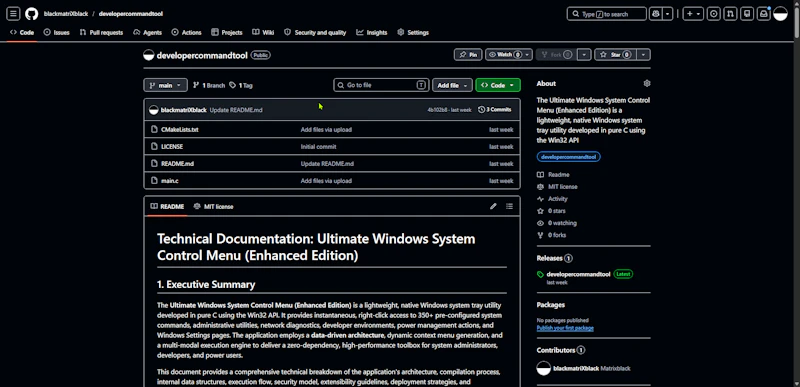Switch to the Agents tab
This screenshot has height=387, width=800.
click(147, 33)
